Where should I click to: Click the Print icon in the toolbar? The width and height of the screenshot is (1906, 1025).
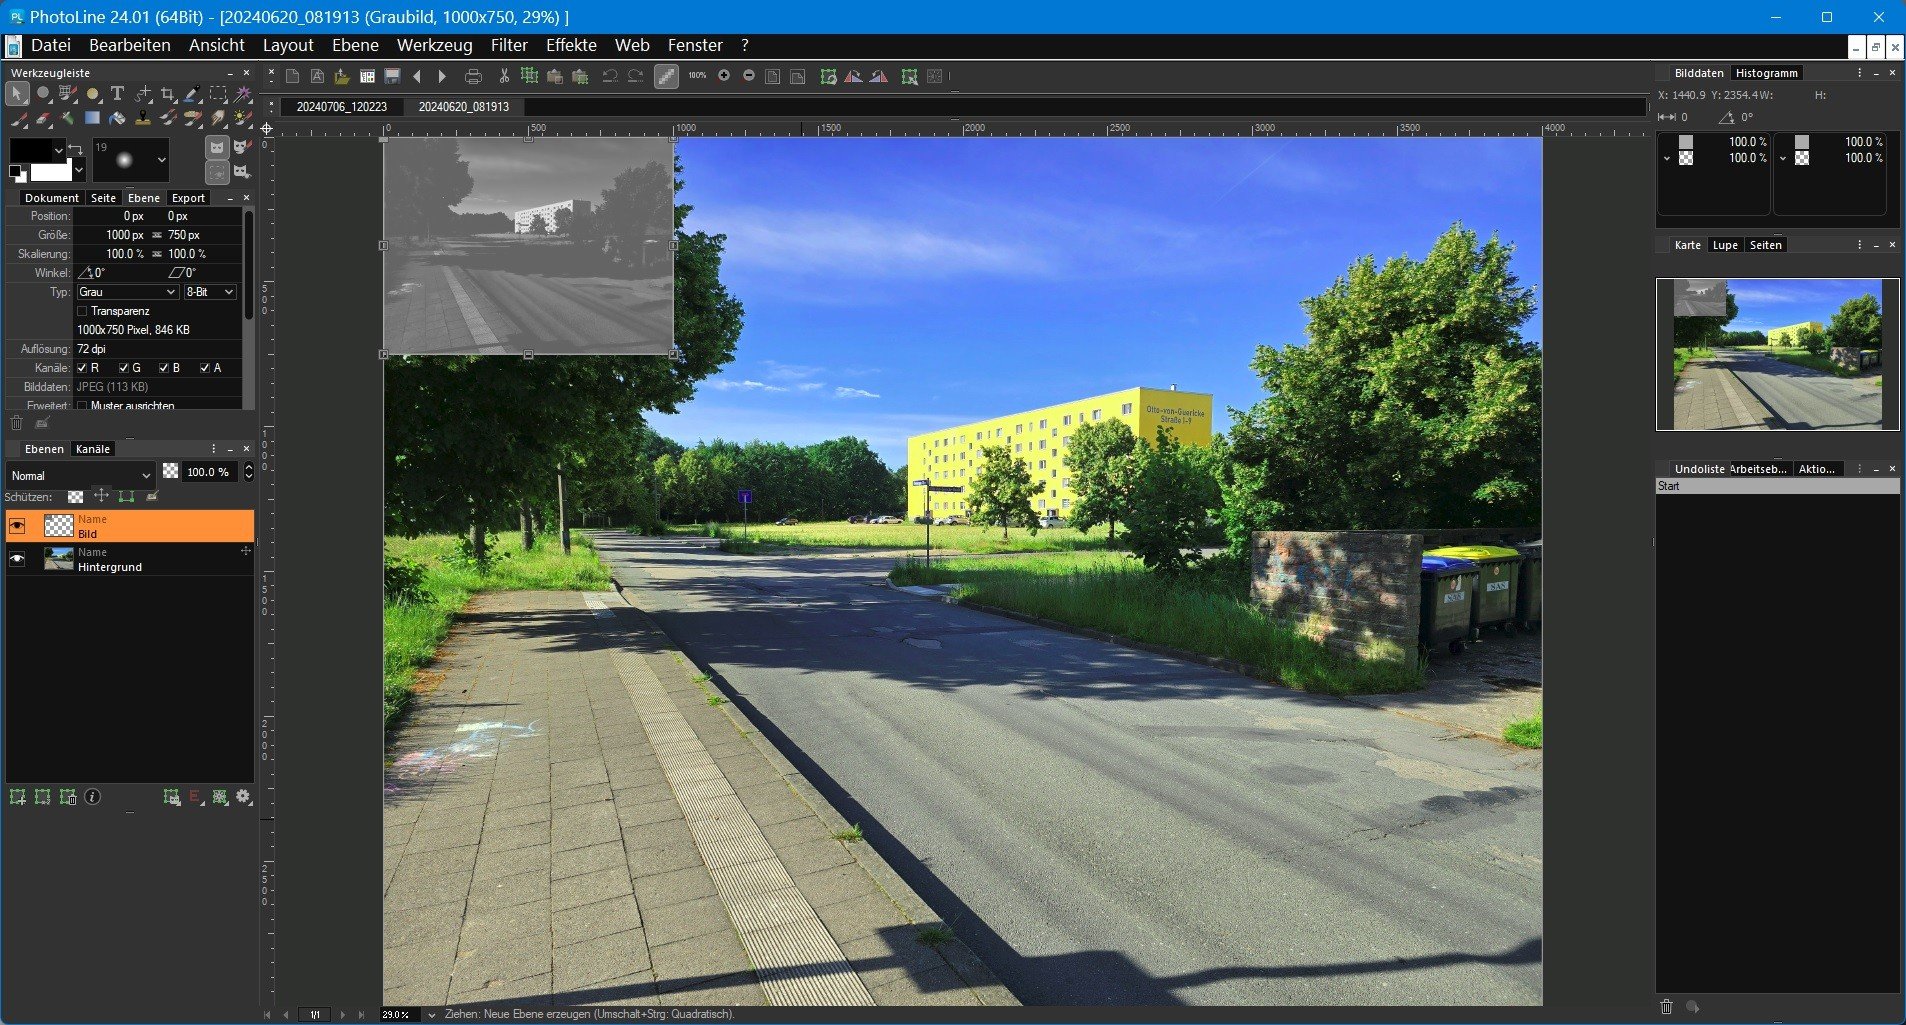pos(473,76)
